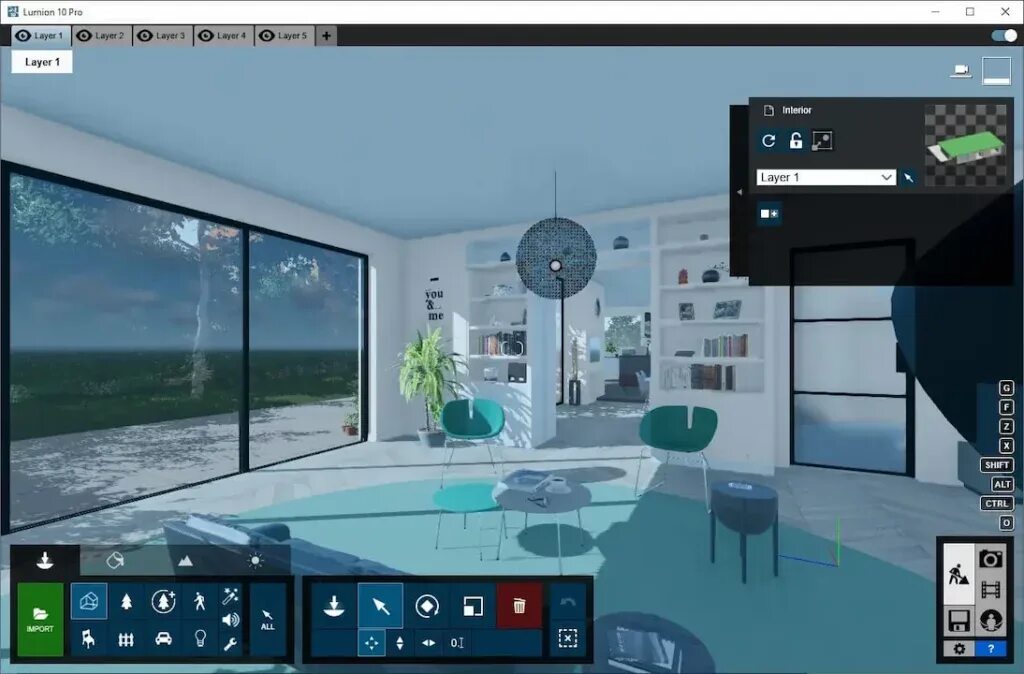Click the green Import button

coord(40,620)
